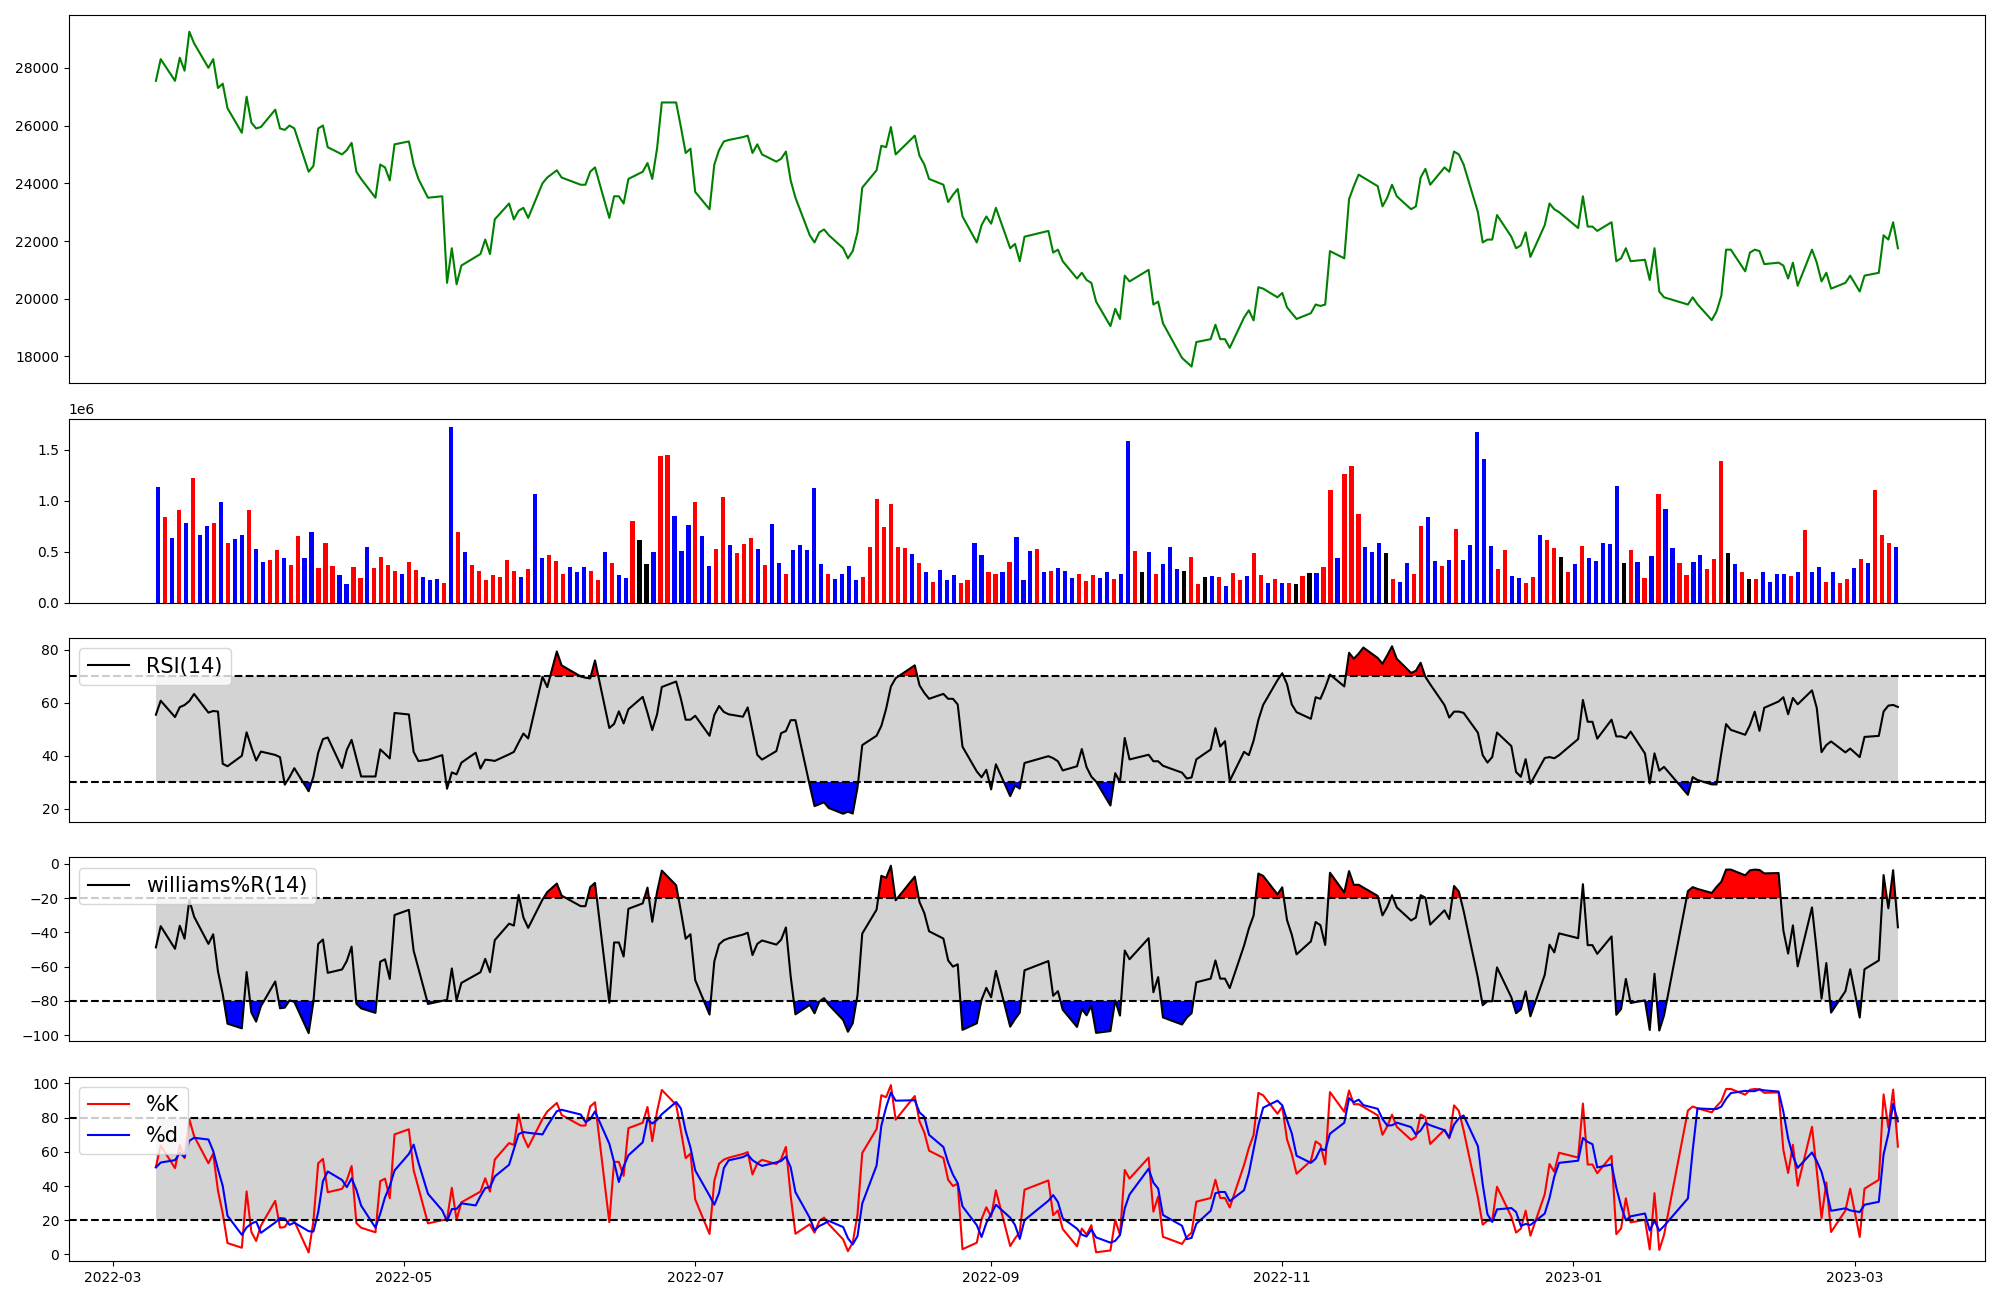Click the %d legend entry

pyautogui.click(x=162, y=1135)
